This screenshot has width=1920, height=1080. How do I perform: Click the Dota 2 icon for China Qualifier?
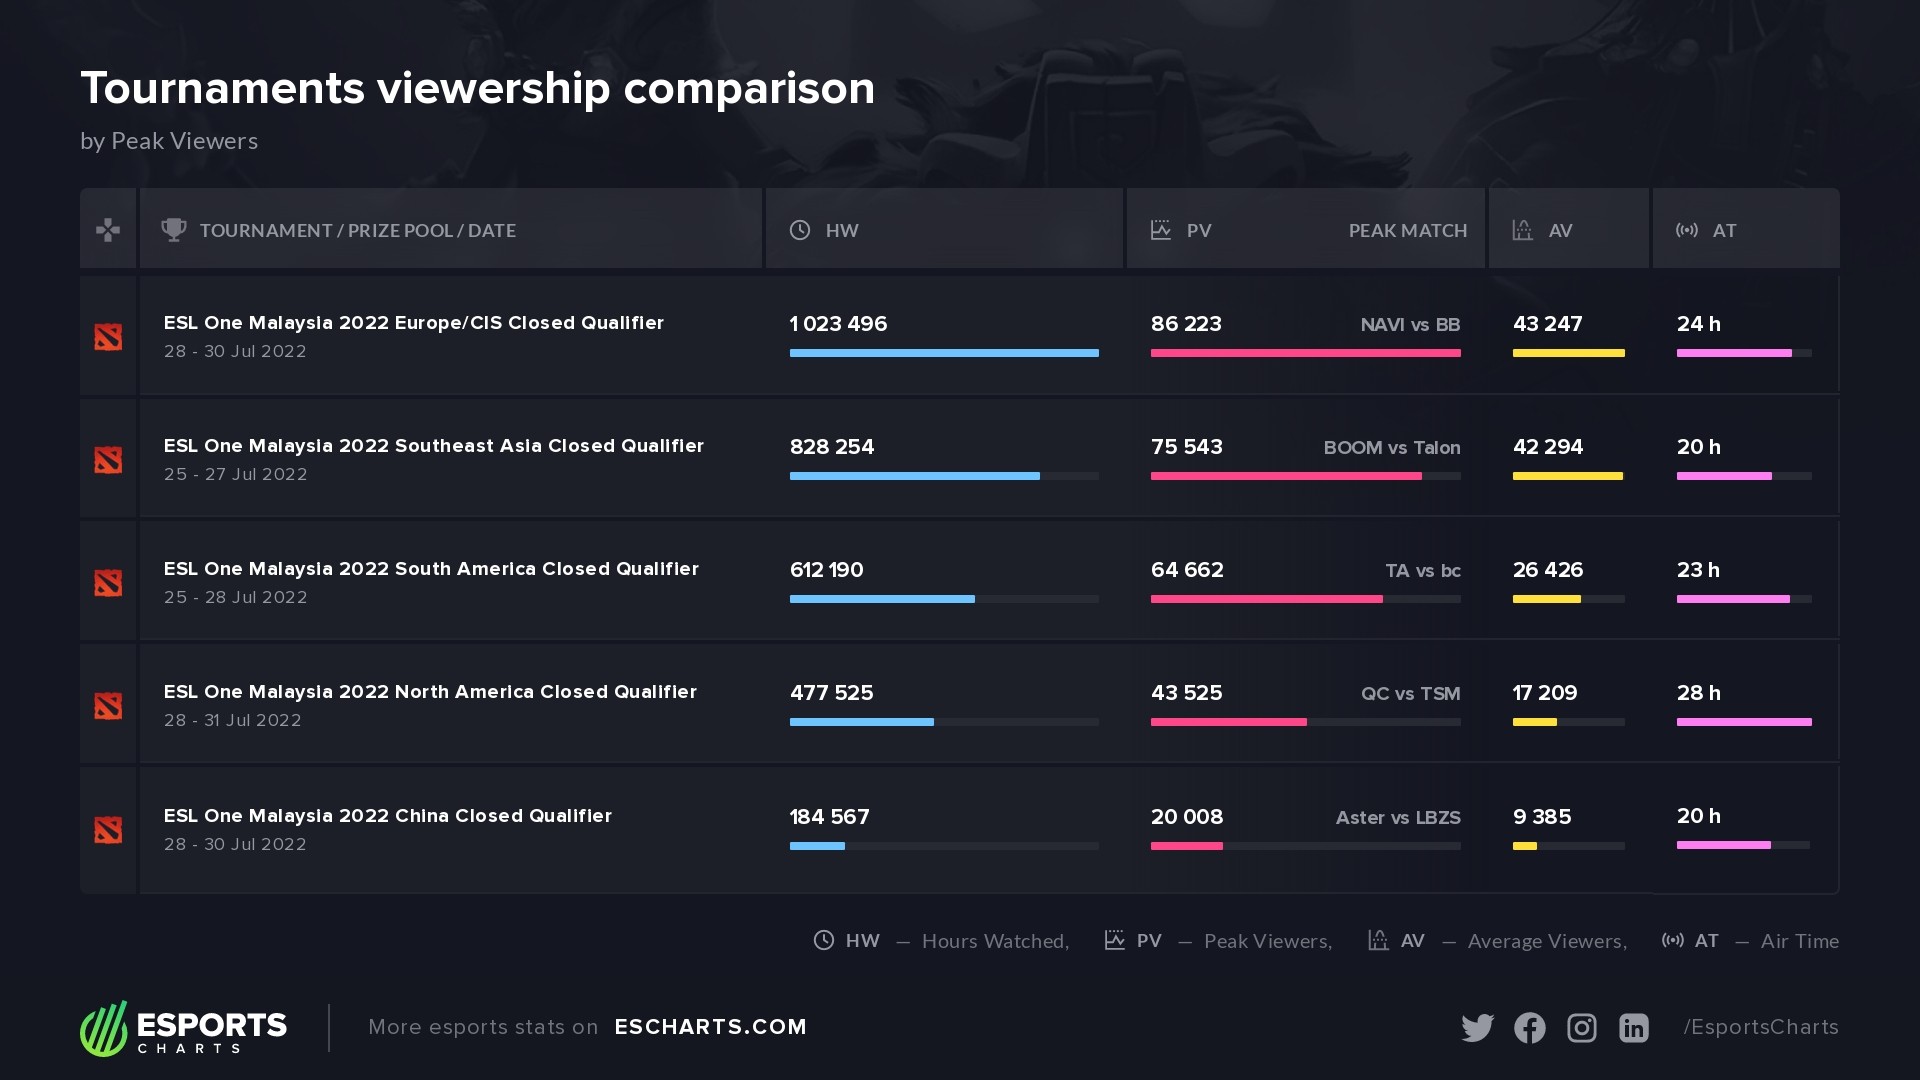[x=108, y=830]
